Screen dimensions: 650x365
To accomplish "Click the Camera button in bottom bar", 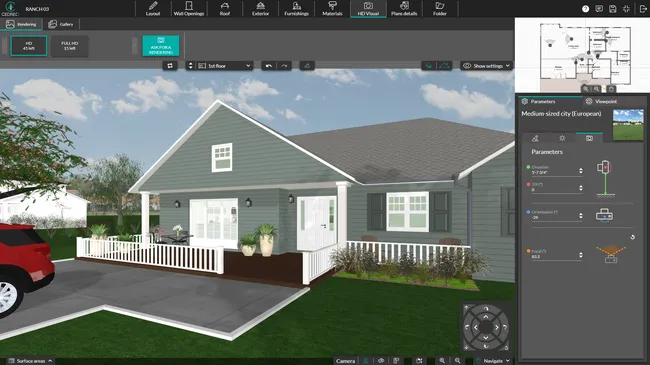I will click(345, 361).
